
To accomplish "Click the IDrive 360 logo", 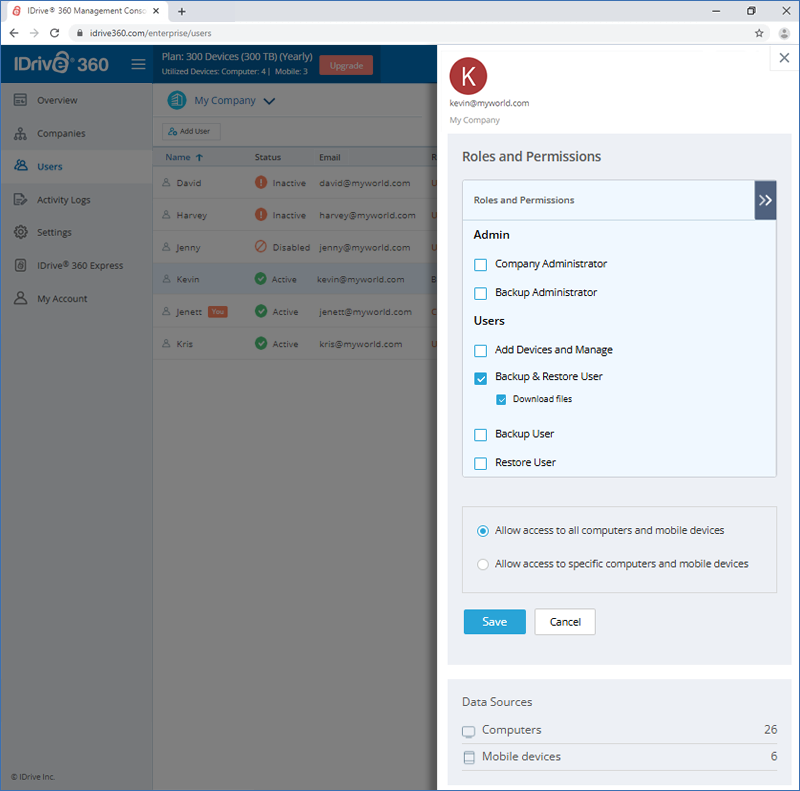I will click(x=61, y=63).
